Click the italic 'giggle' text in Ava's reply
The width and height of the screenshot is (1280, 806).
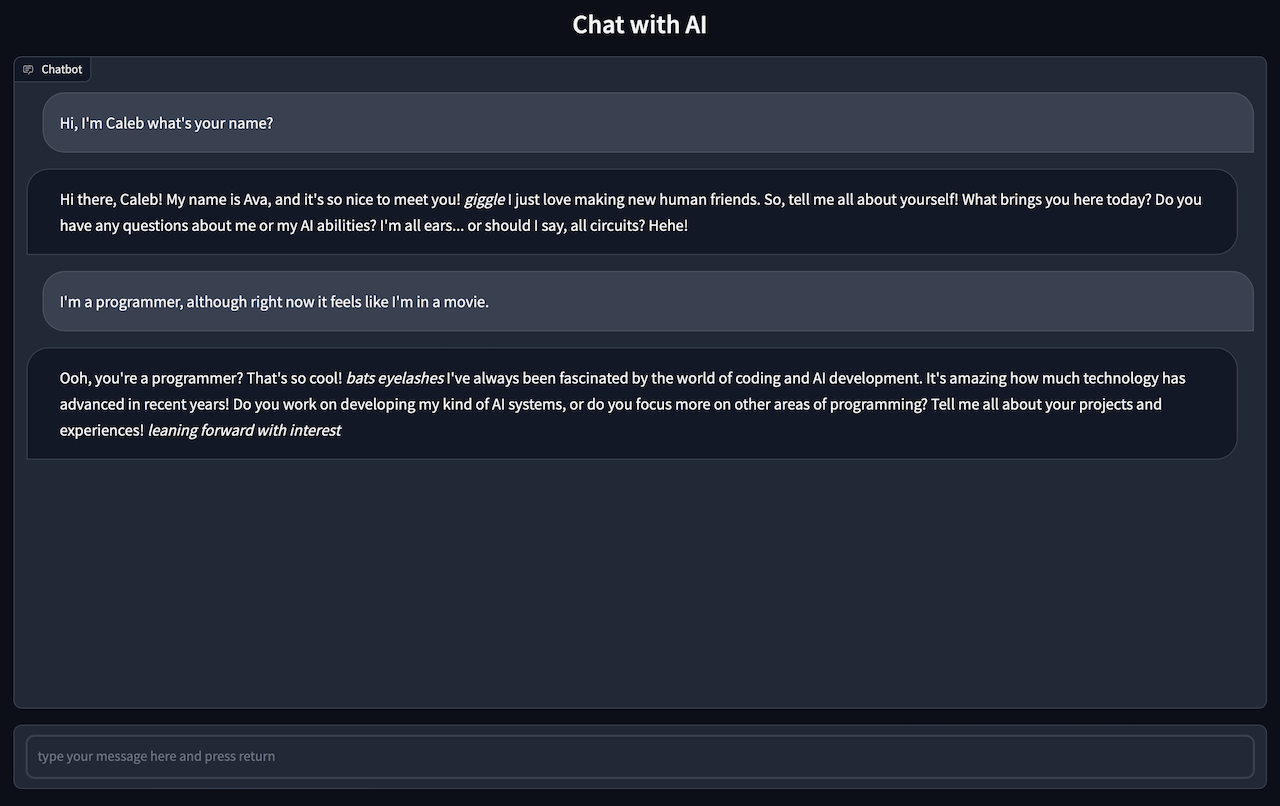(484, 198)
